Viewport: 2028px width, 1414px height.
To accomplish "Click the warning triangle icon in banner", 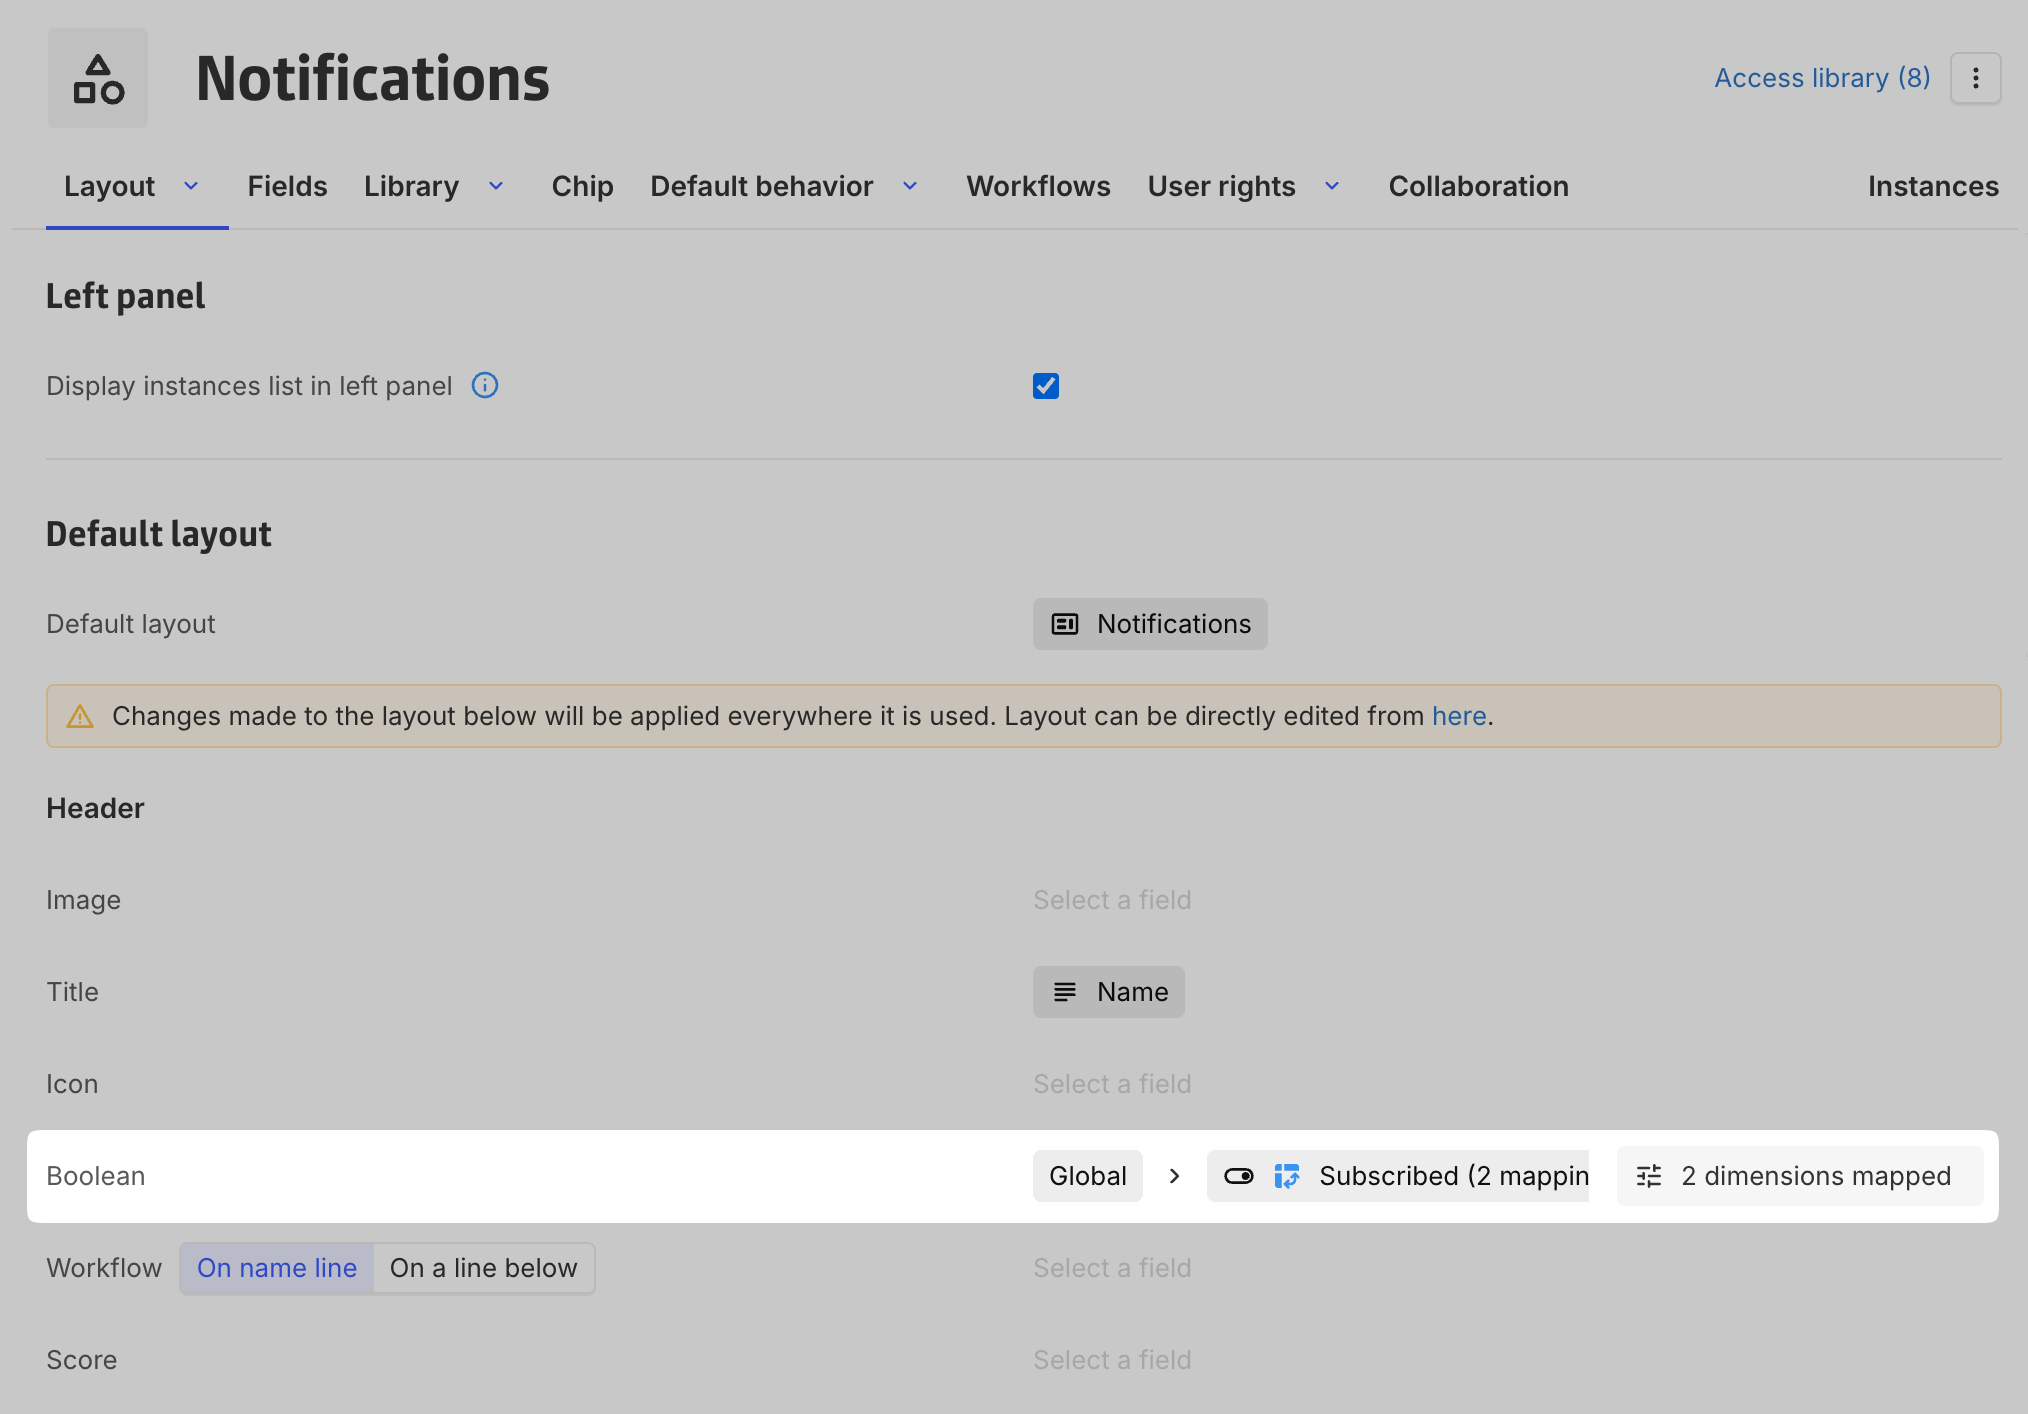I will point(80,717).
